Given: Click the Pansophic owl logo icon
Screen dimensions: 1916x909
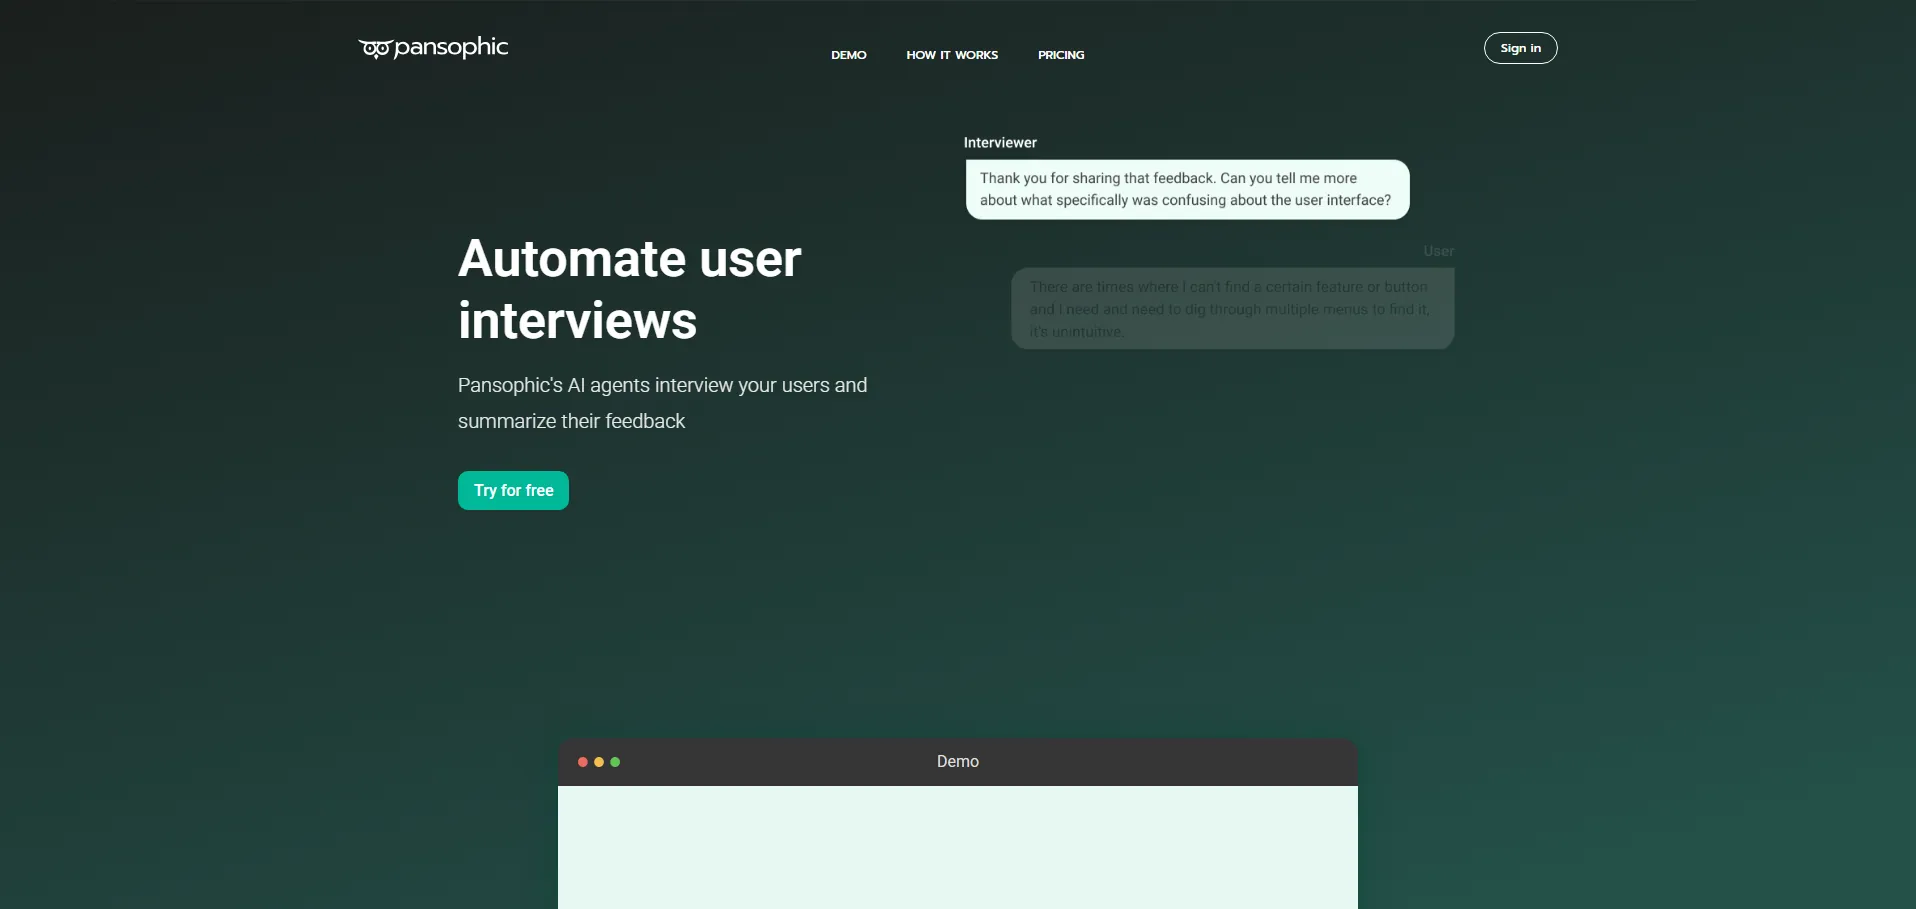Looking at the screenshot, I should pos(375,49).
